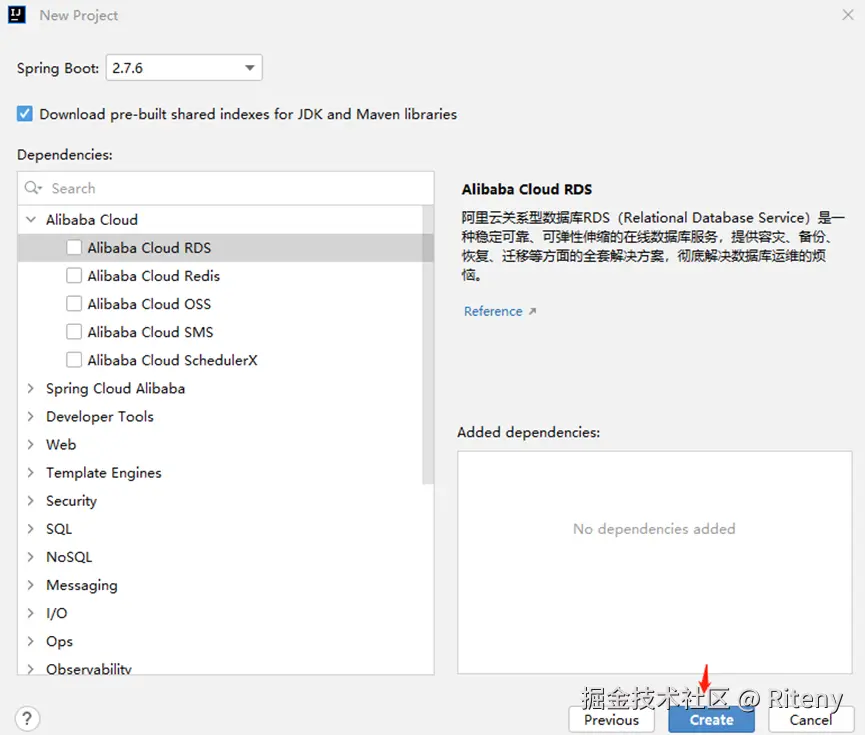Expand the Security group
This screenshot has width=865, height=735.
(31, 501)
